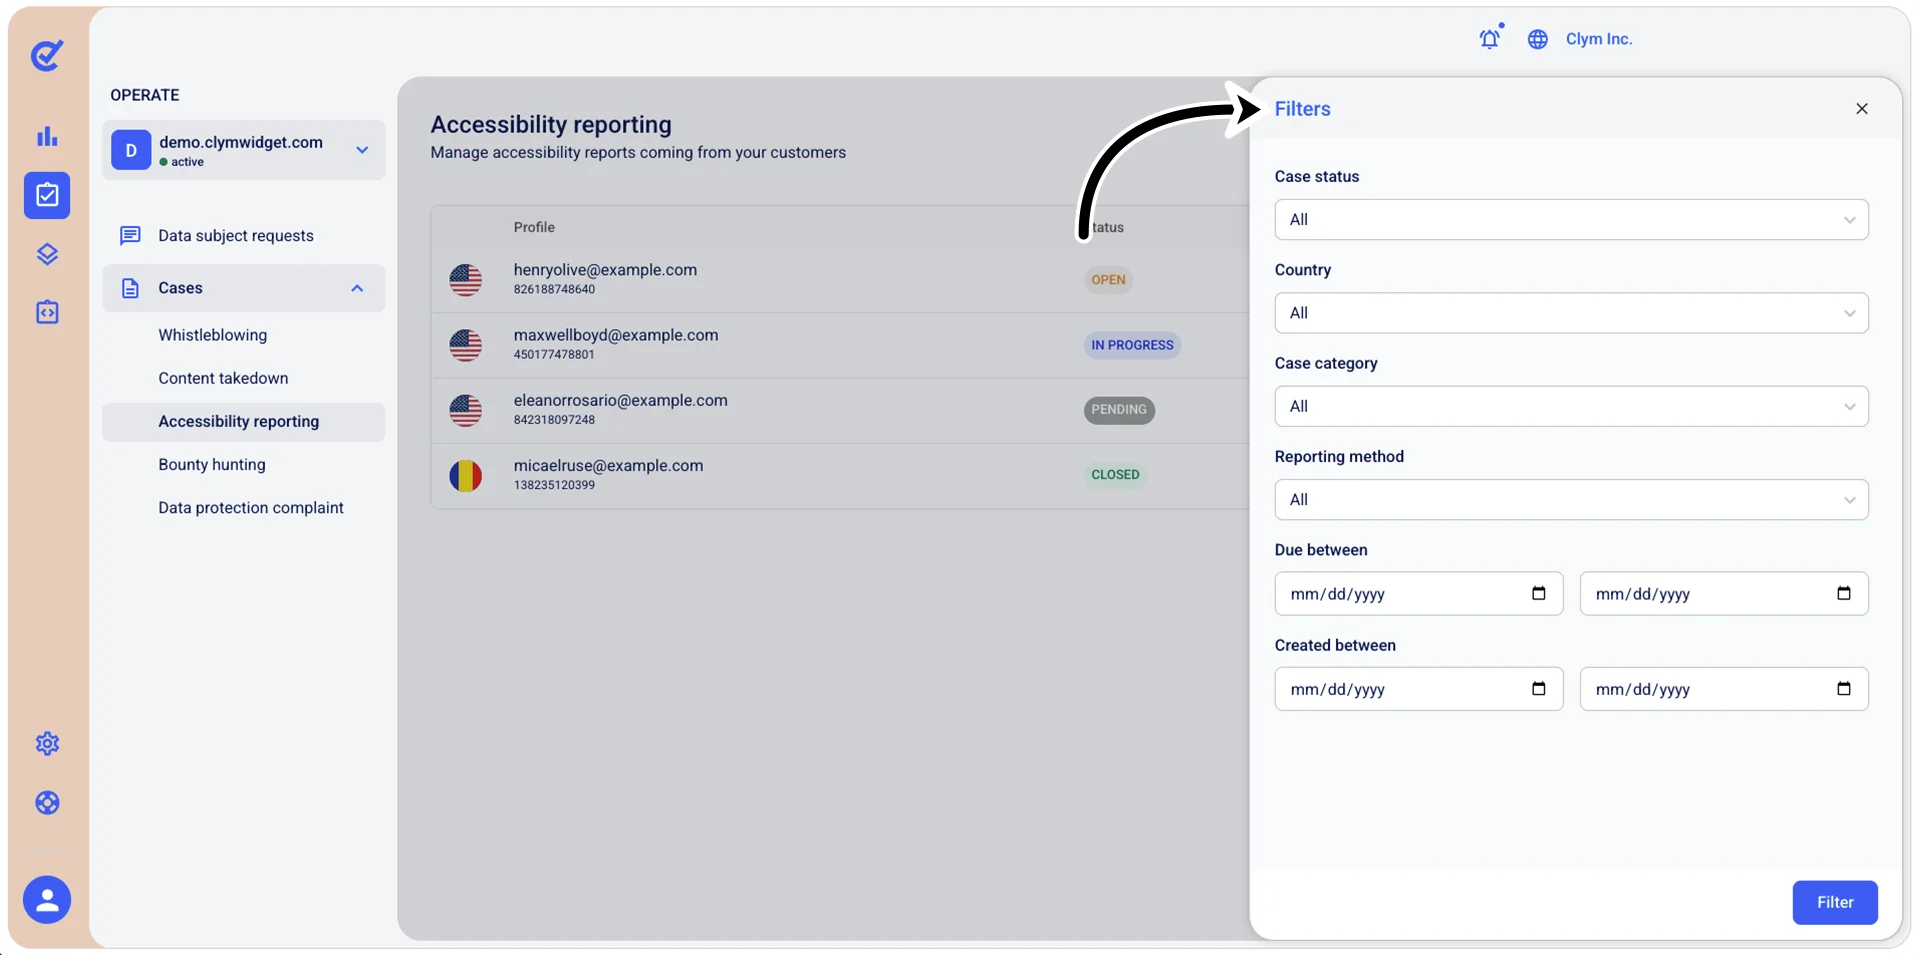The width and height of the screenshot is (1917, 955).
Task: Expand the demo.clymwidget.com domain selector
Action: point(244,150)
